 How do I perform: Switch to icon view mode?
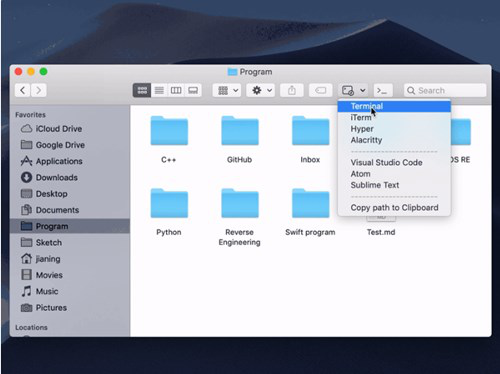pyautogui.click(x=142, y=90)
